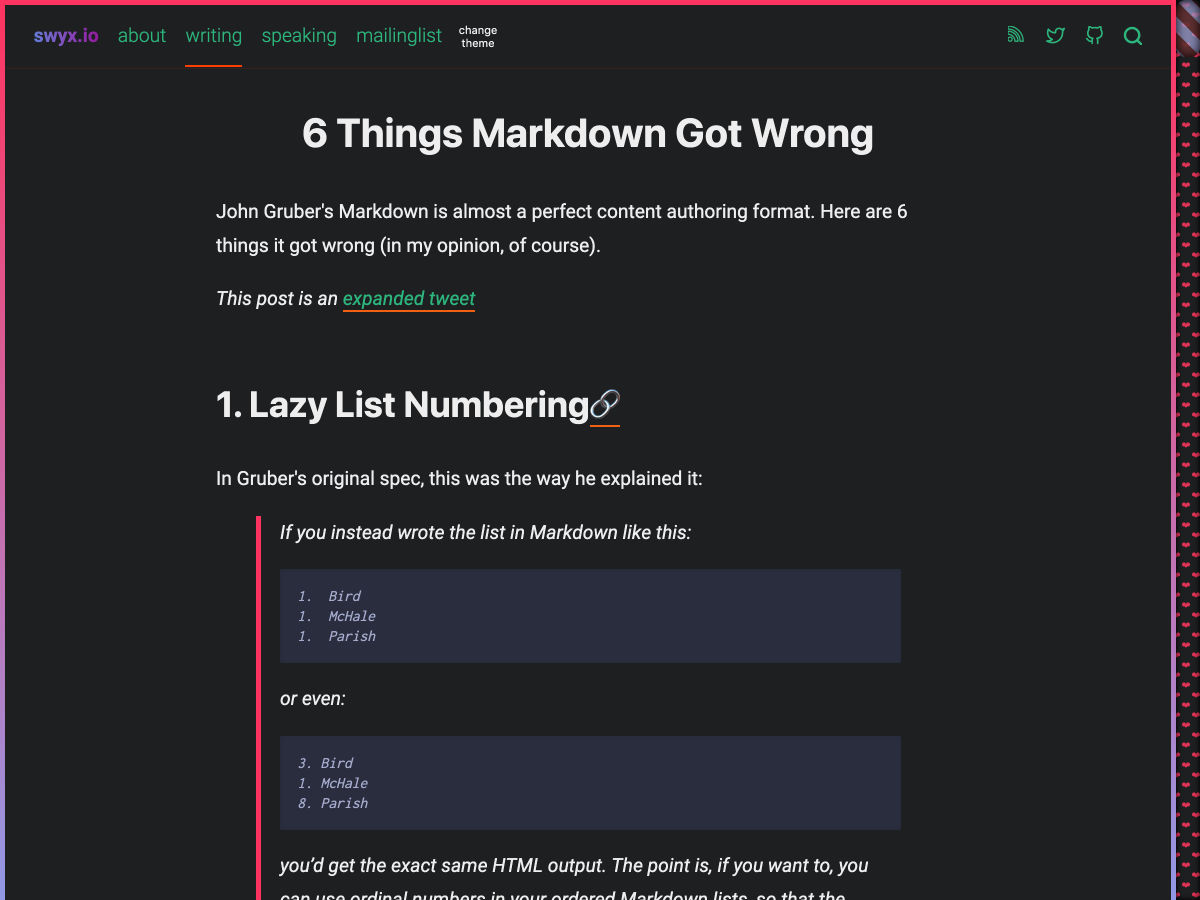The height and width of the screenshot is (900, 1200).
Task: Click the 'John Gruber's Markdown' intro paragraph
Action: pyautogui.click(x=562, y=228)
